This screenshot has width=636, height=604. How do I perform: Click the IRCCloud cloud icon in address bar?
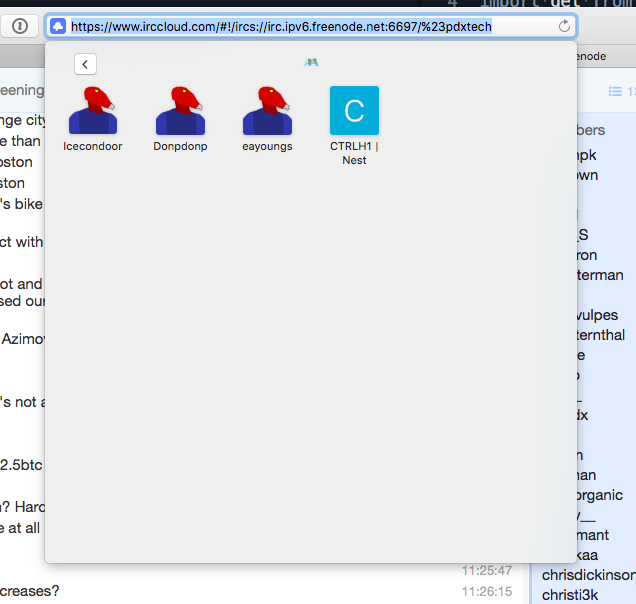58,26
